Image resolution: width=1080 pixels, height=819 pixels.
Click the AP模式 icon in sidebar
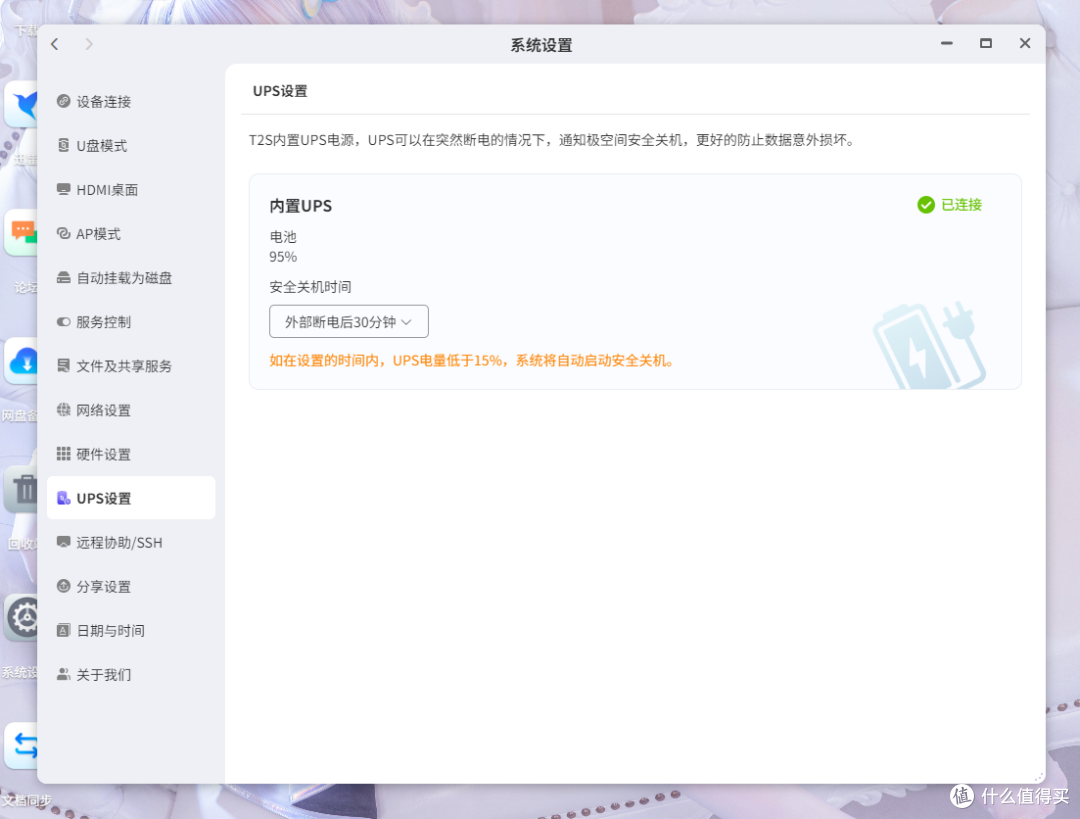click(x=63, y=234)
